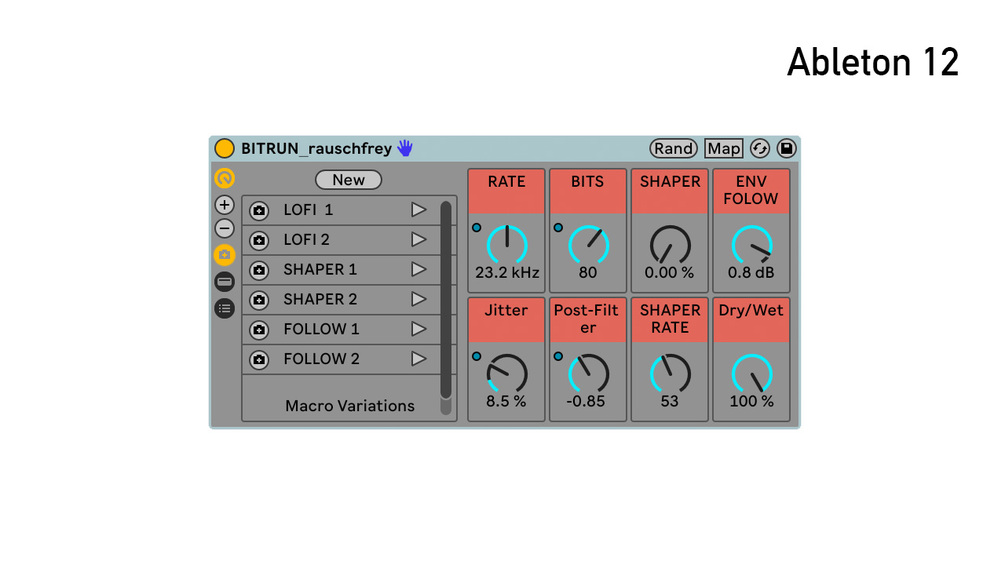The image size is (1005, 565).
Task: Launch the FOLLOW 2 variation
Action: point(419,359)
